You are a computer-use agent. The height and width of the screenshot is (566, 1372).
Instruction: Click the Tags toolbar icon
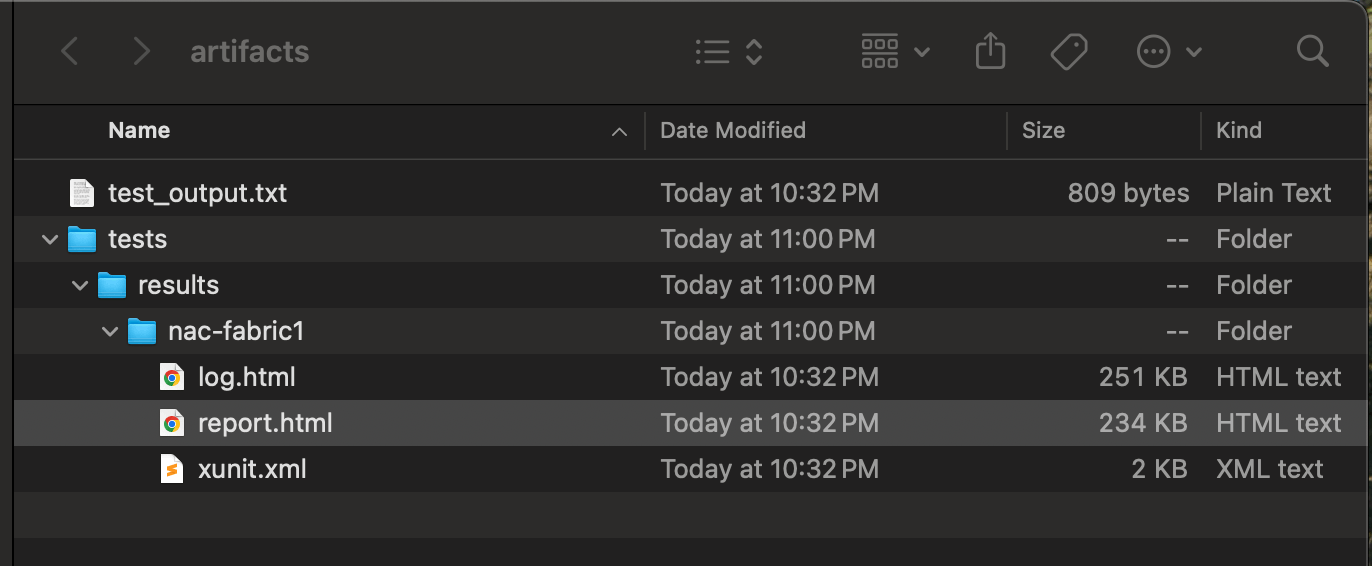click(x=1069, y=52)
